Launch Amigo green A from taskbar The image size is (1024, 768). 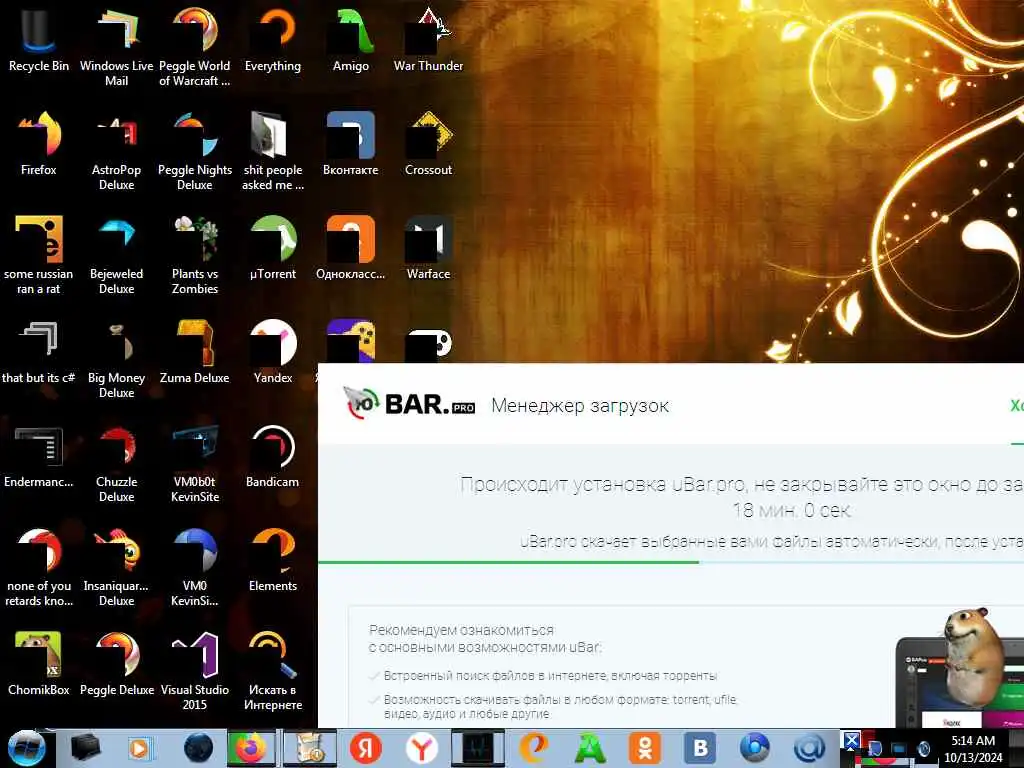(590, 748)
